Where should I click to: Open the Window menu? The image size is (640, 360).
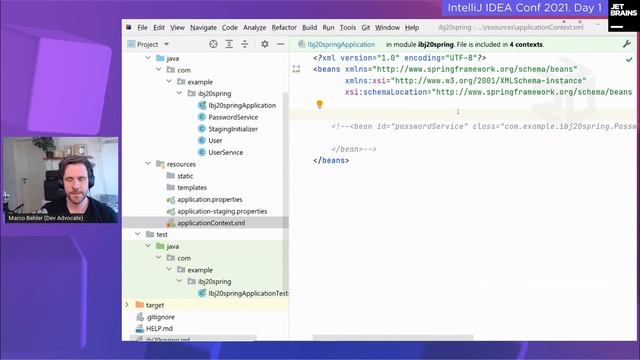387,27
